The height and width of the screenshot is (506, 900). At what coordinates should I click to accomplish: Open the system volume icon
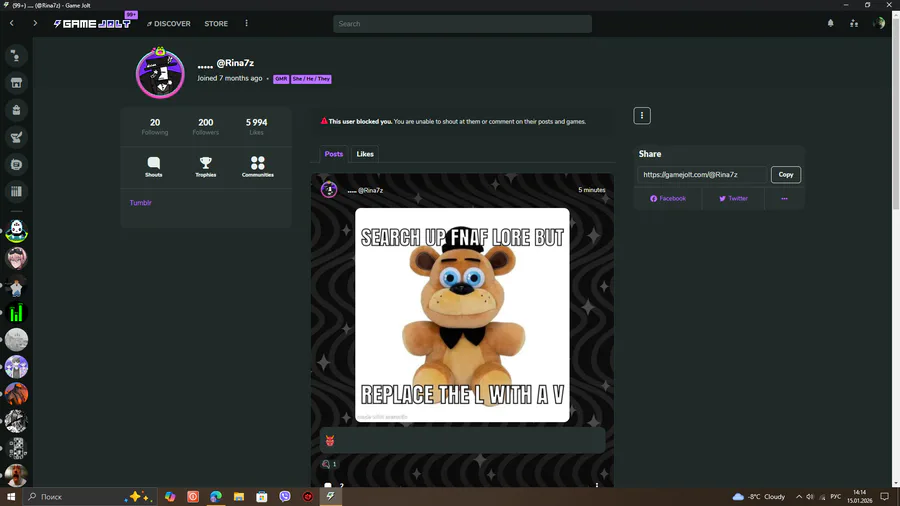point(810,496)
